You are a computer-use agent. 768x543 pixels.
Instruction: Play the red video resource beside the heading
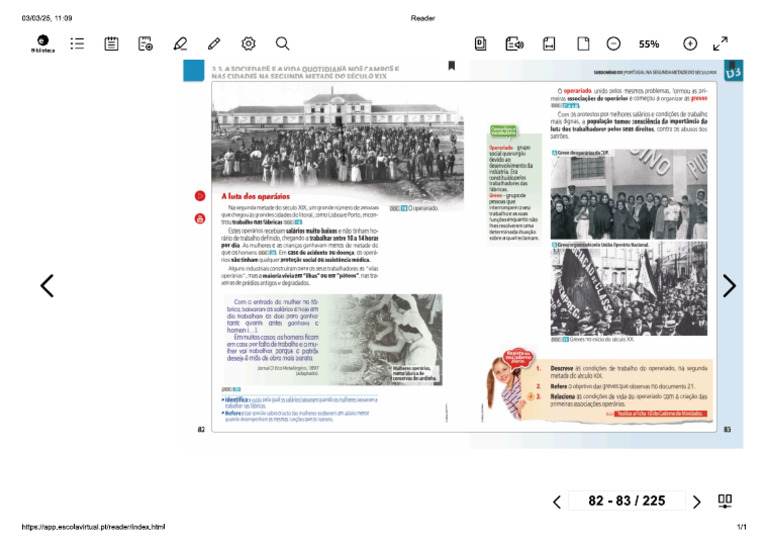pyautogui.click(x=200, y=196)
